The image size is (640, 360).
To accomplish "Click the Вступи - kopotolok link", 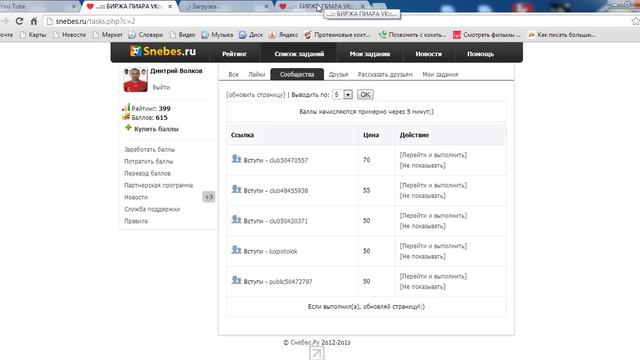I will tap(270, 251).
